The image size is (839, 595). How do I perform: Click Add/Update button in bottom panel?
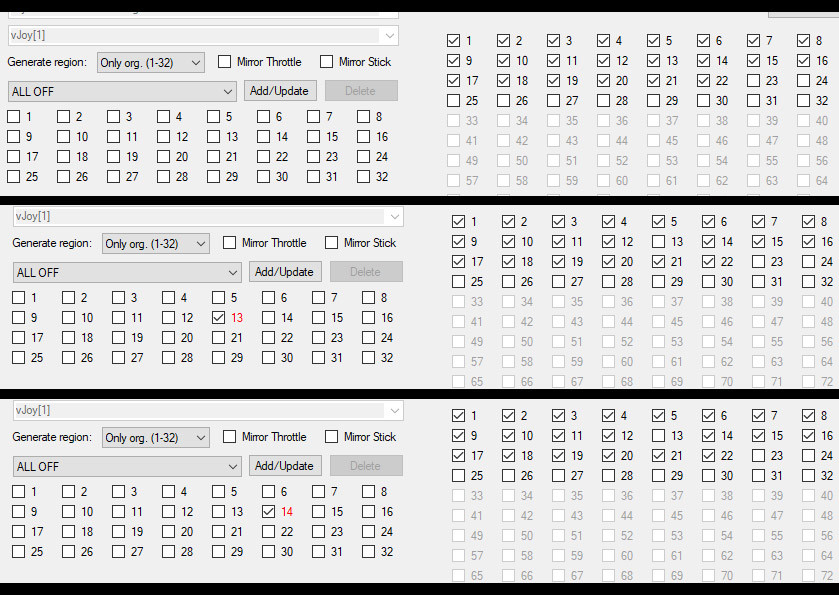285,466
